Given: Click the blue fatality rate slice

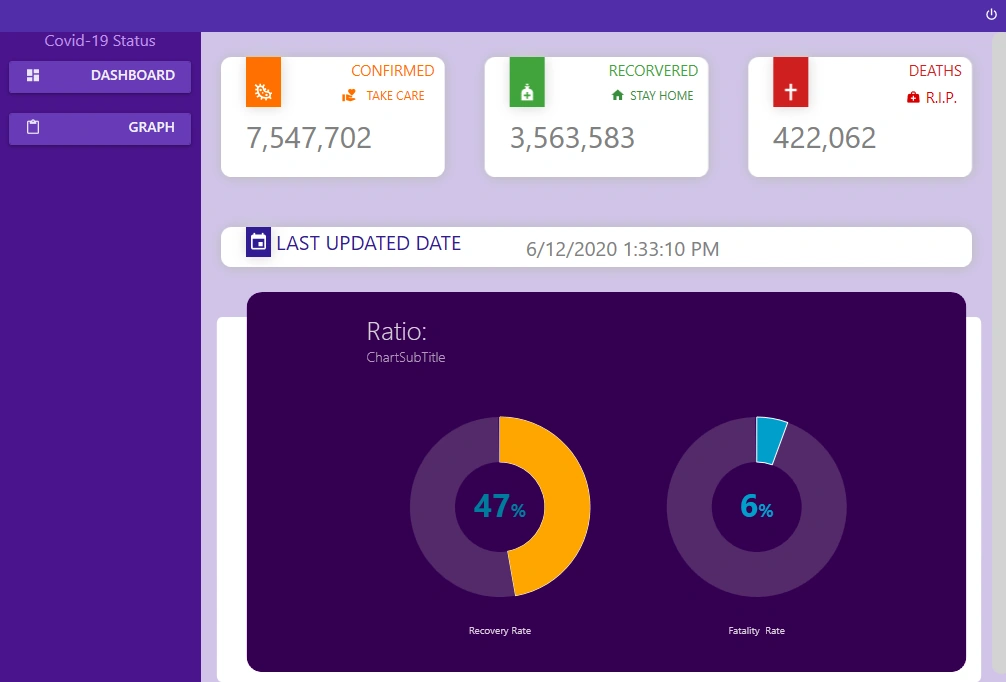Looking at the screenshot, I should (x=770, y=441).
